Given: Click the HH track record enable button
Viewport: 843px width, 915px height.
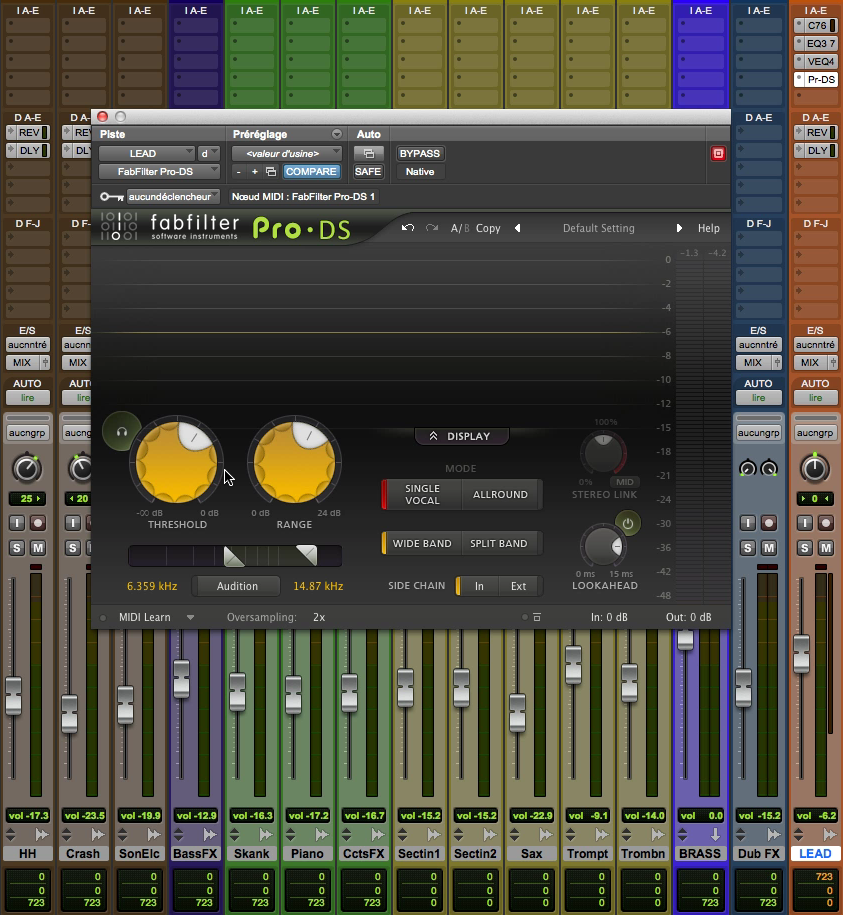Looking at the screenshot, I should pos(38,523).
